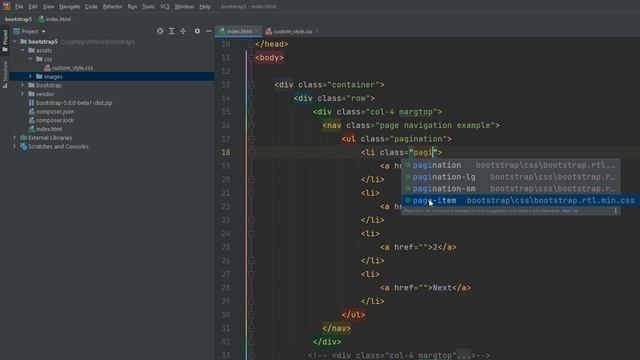This screenshot has height=360, width=640.
Task: Hide the Project panel with minus icon
Action: pyautogui.click(x=209, y=31)
